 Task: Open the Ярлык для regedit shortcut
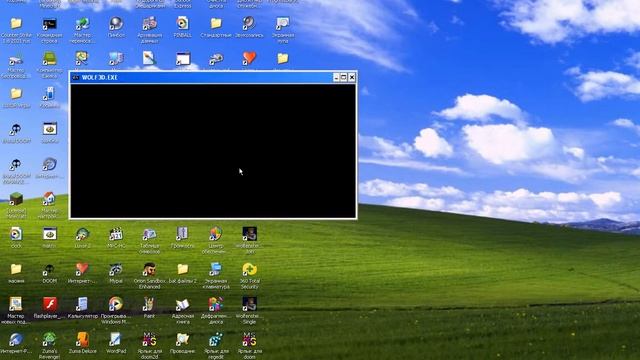click(216, 339)
